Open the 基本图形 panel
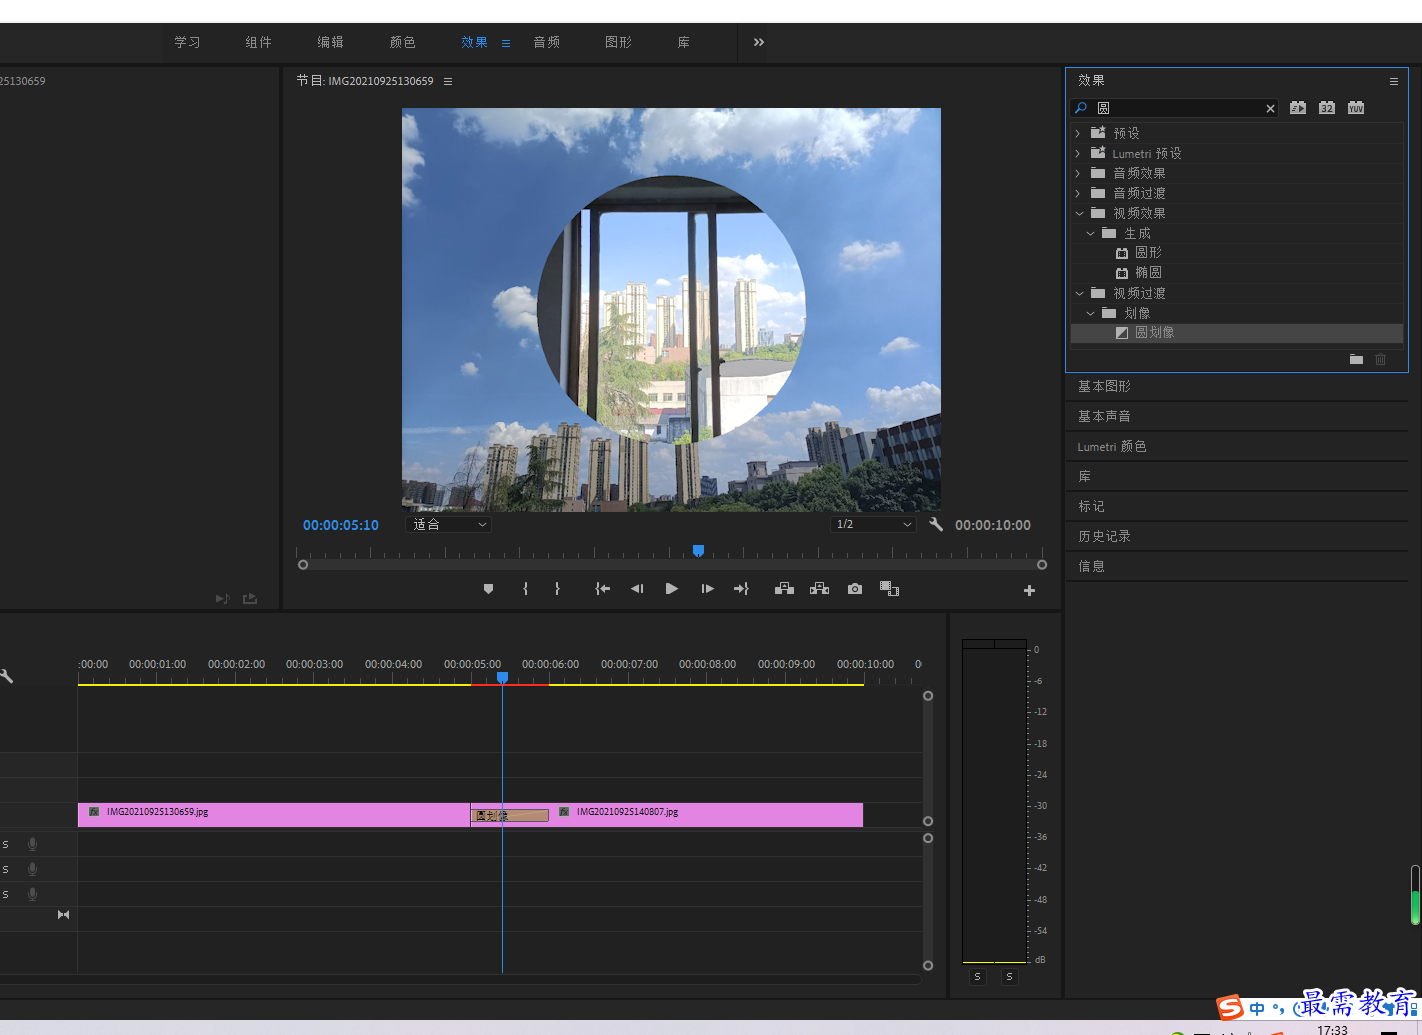This screenshot has width=1422, height=1035. pyautogui.click(x=1104, y=386)
